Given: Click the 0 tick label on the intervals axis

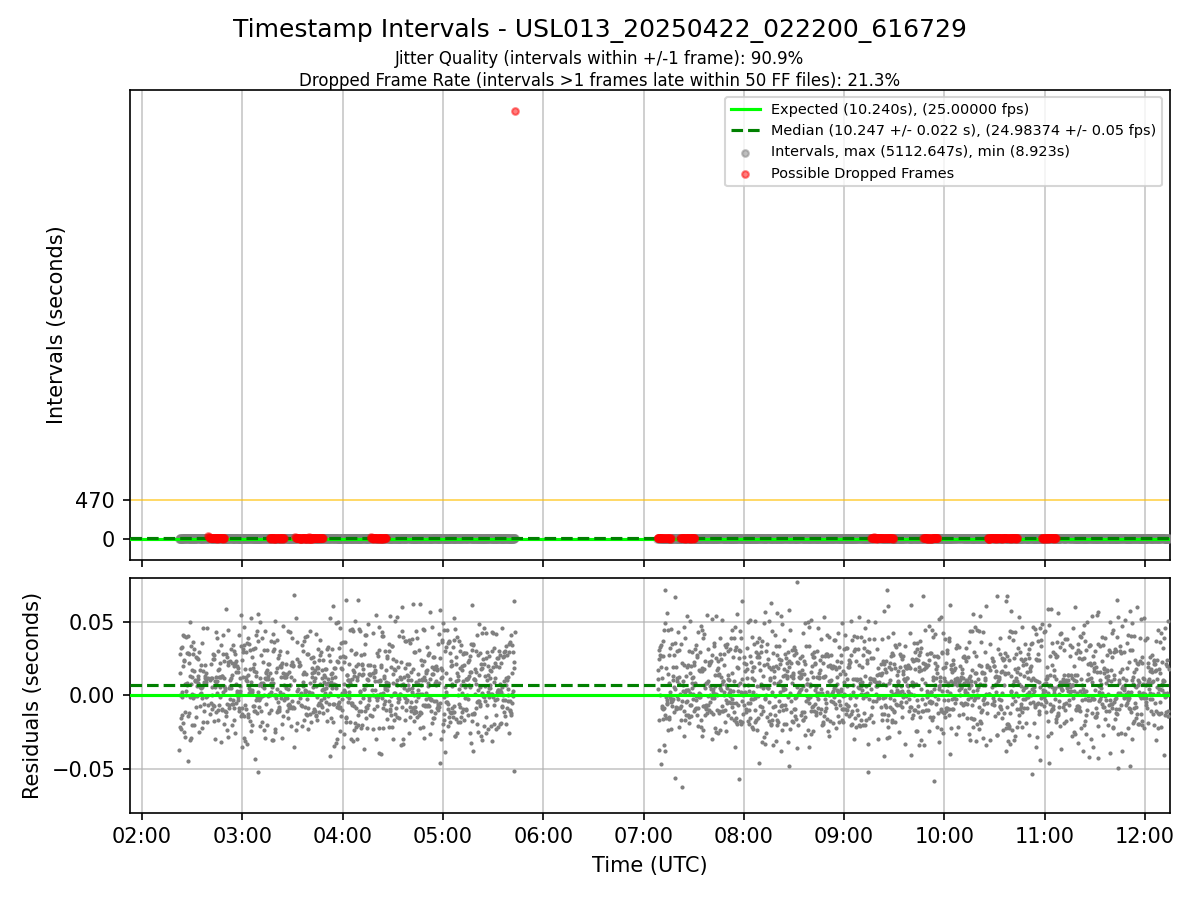Looking at the screenshot, I should [x=110, y=539].
